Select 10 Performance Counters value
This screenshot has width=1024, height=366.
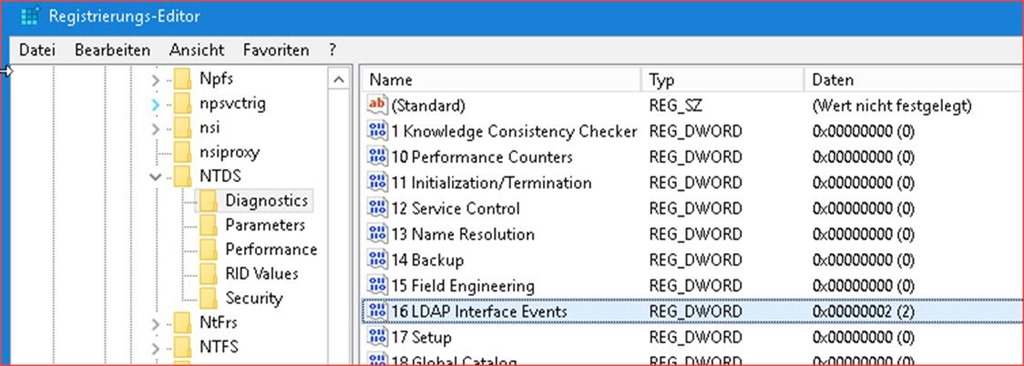[481, 158]
